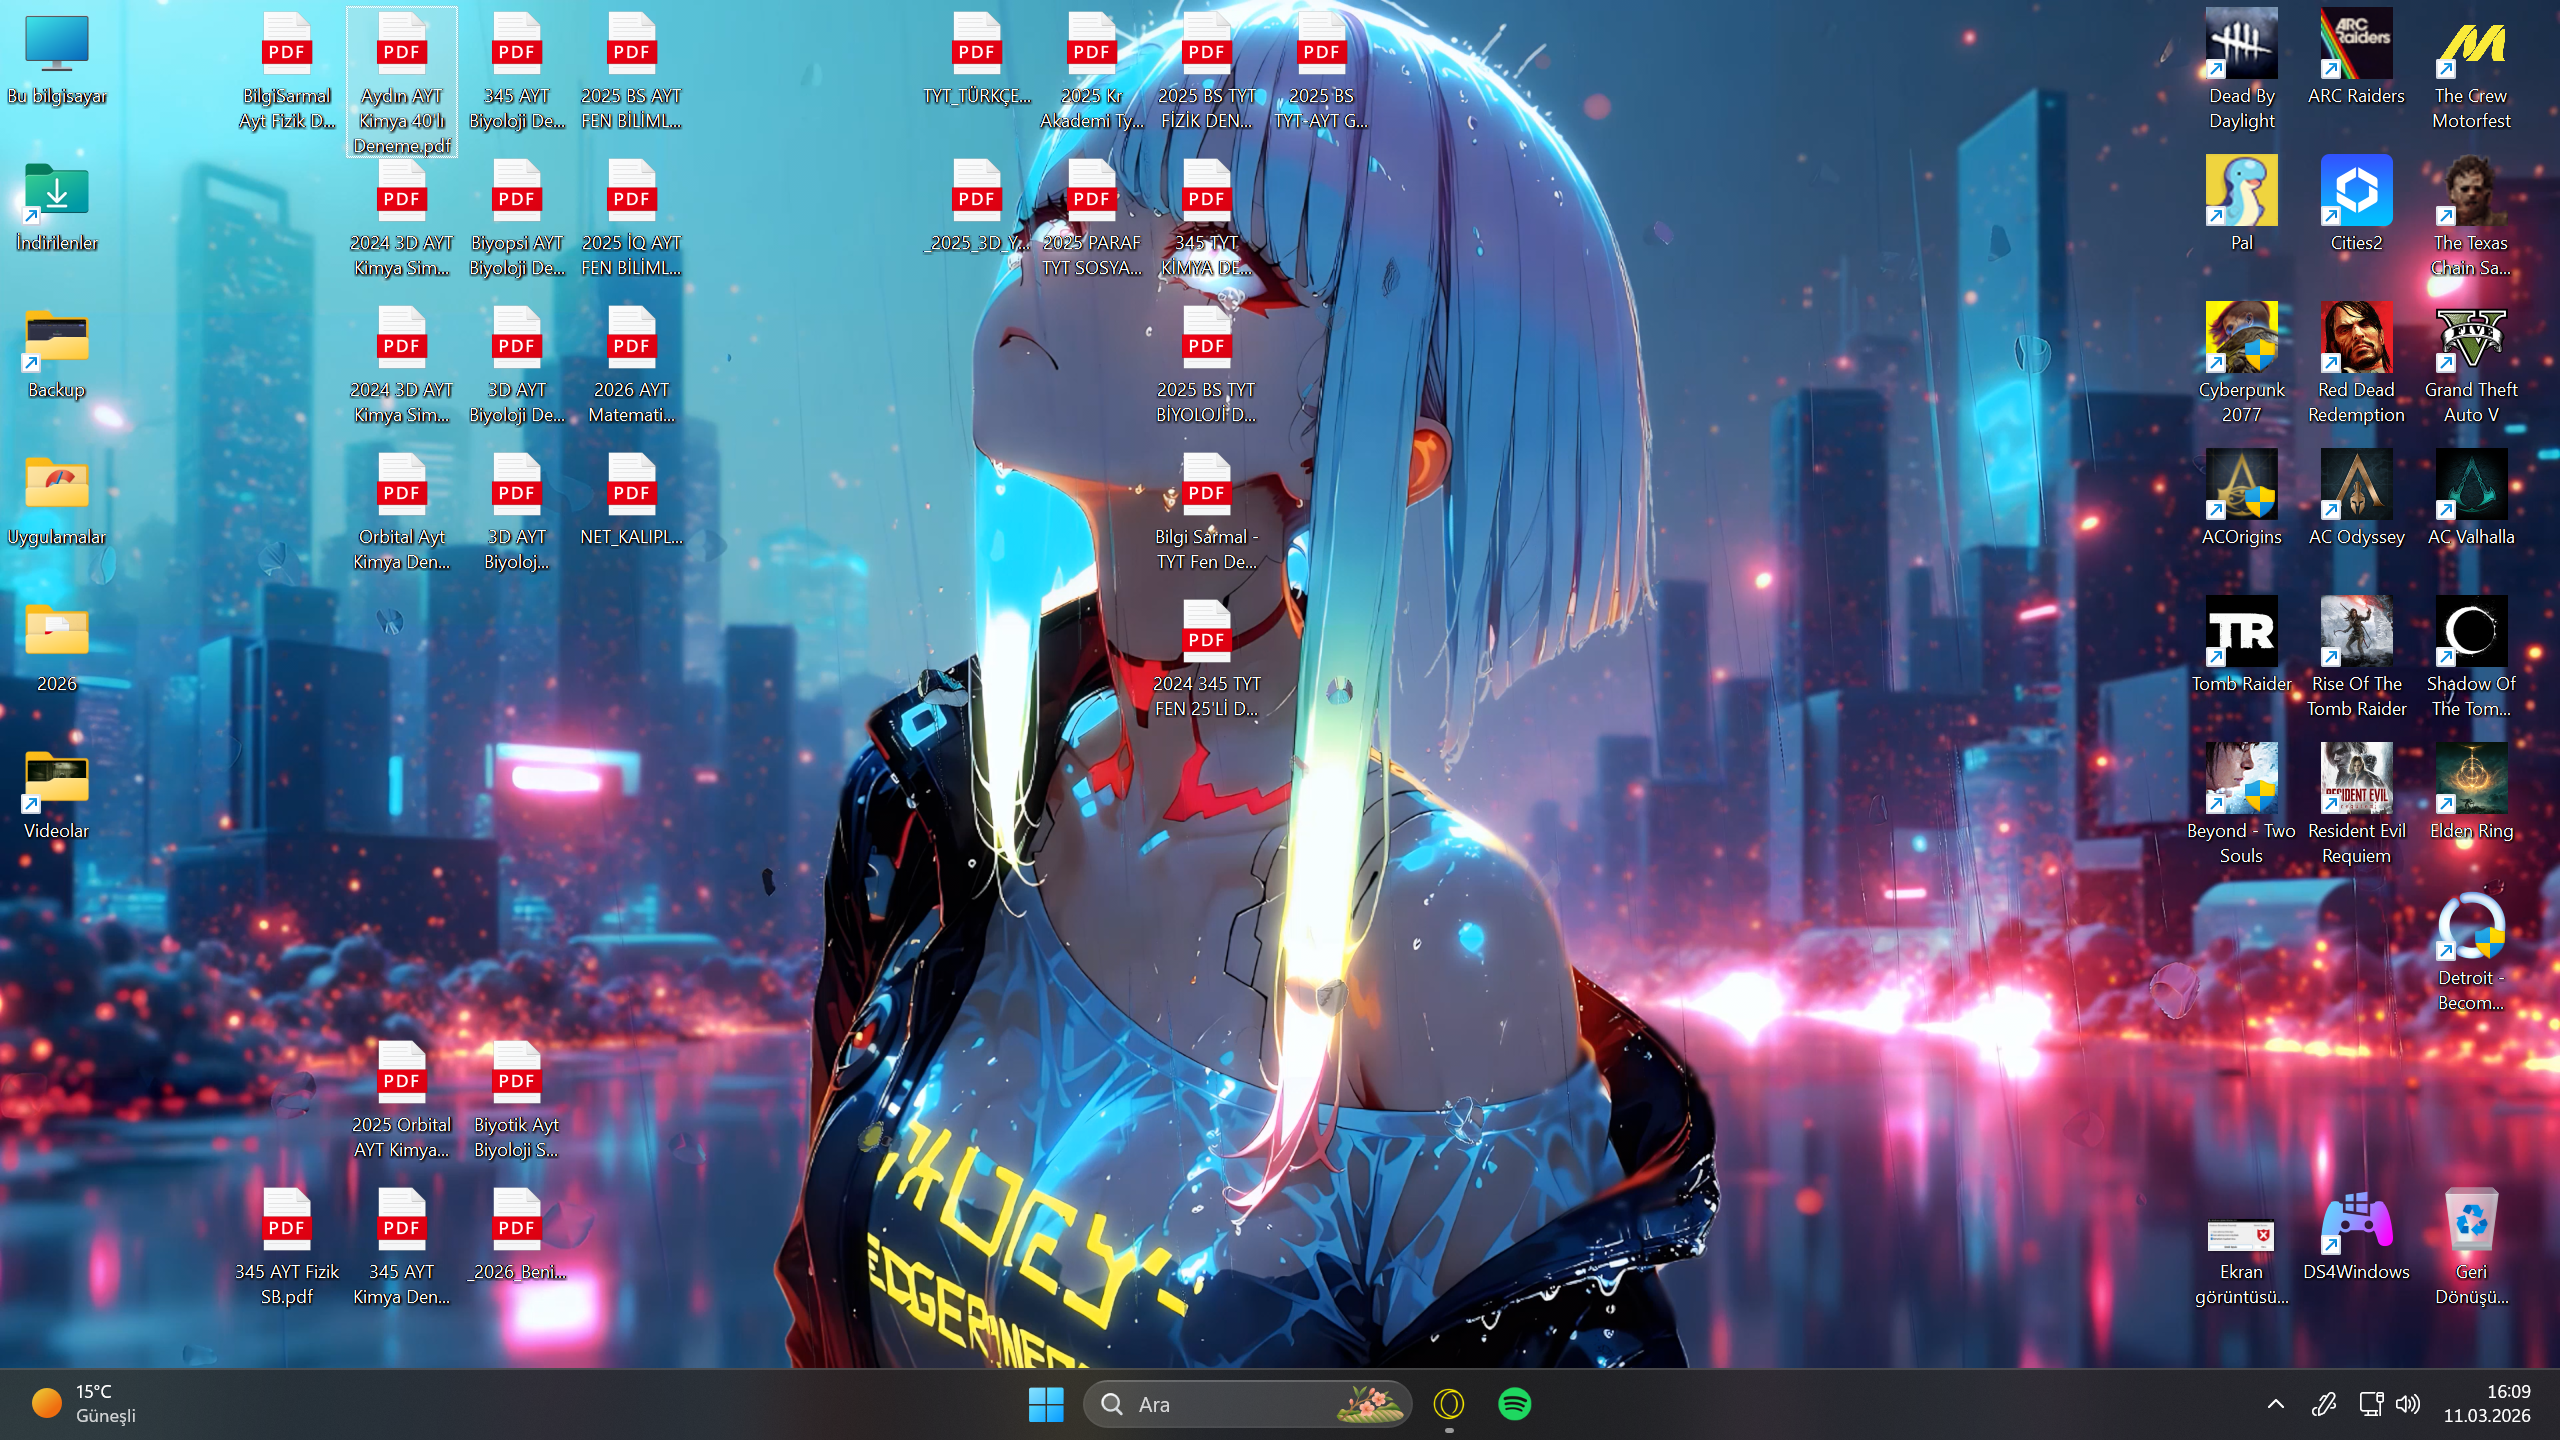The width and height of the screenshot is (2560, 1440).
Task: Open the İndirilenler folder shortcut
Action: 57,205
